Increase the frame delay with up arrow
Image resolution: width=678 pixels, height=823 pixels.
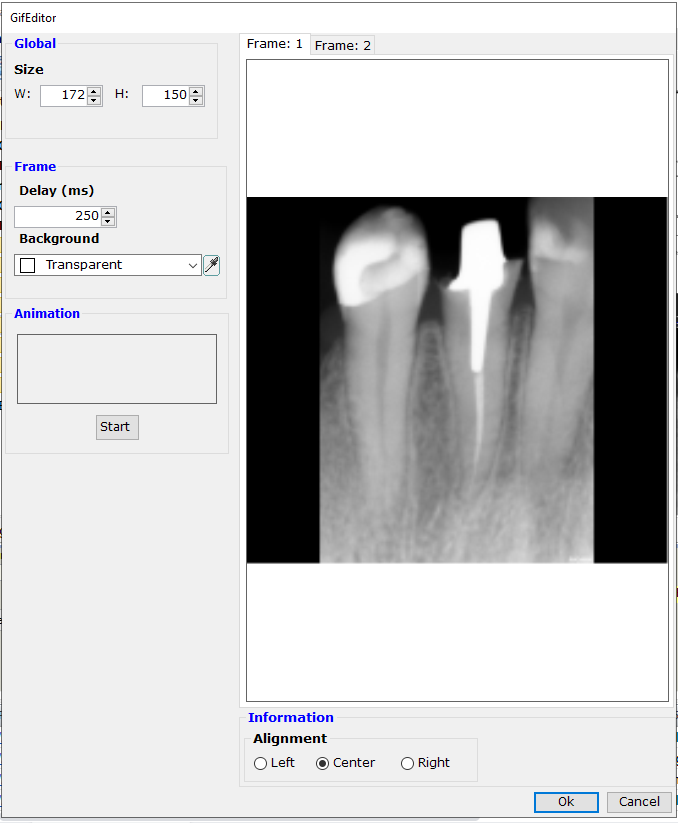[109, 212]
